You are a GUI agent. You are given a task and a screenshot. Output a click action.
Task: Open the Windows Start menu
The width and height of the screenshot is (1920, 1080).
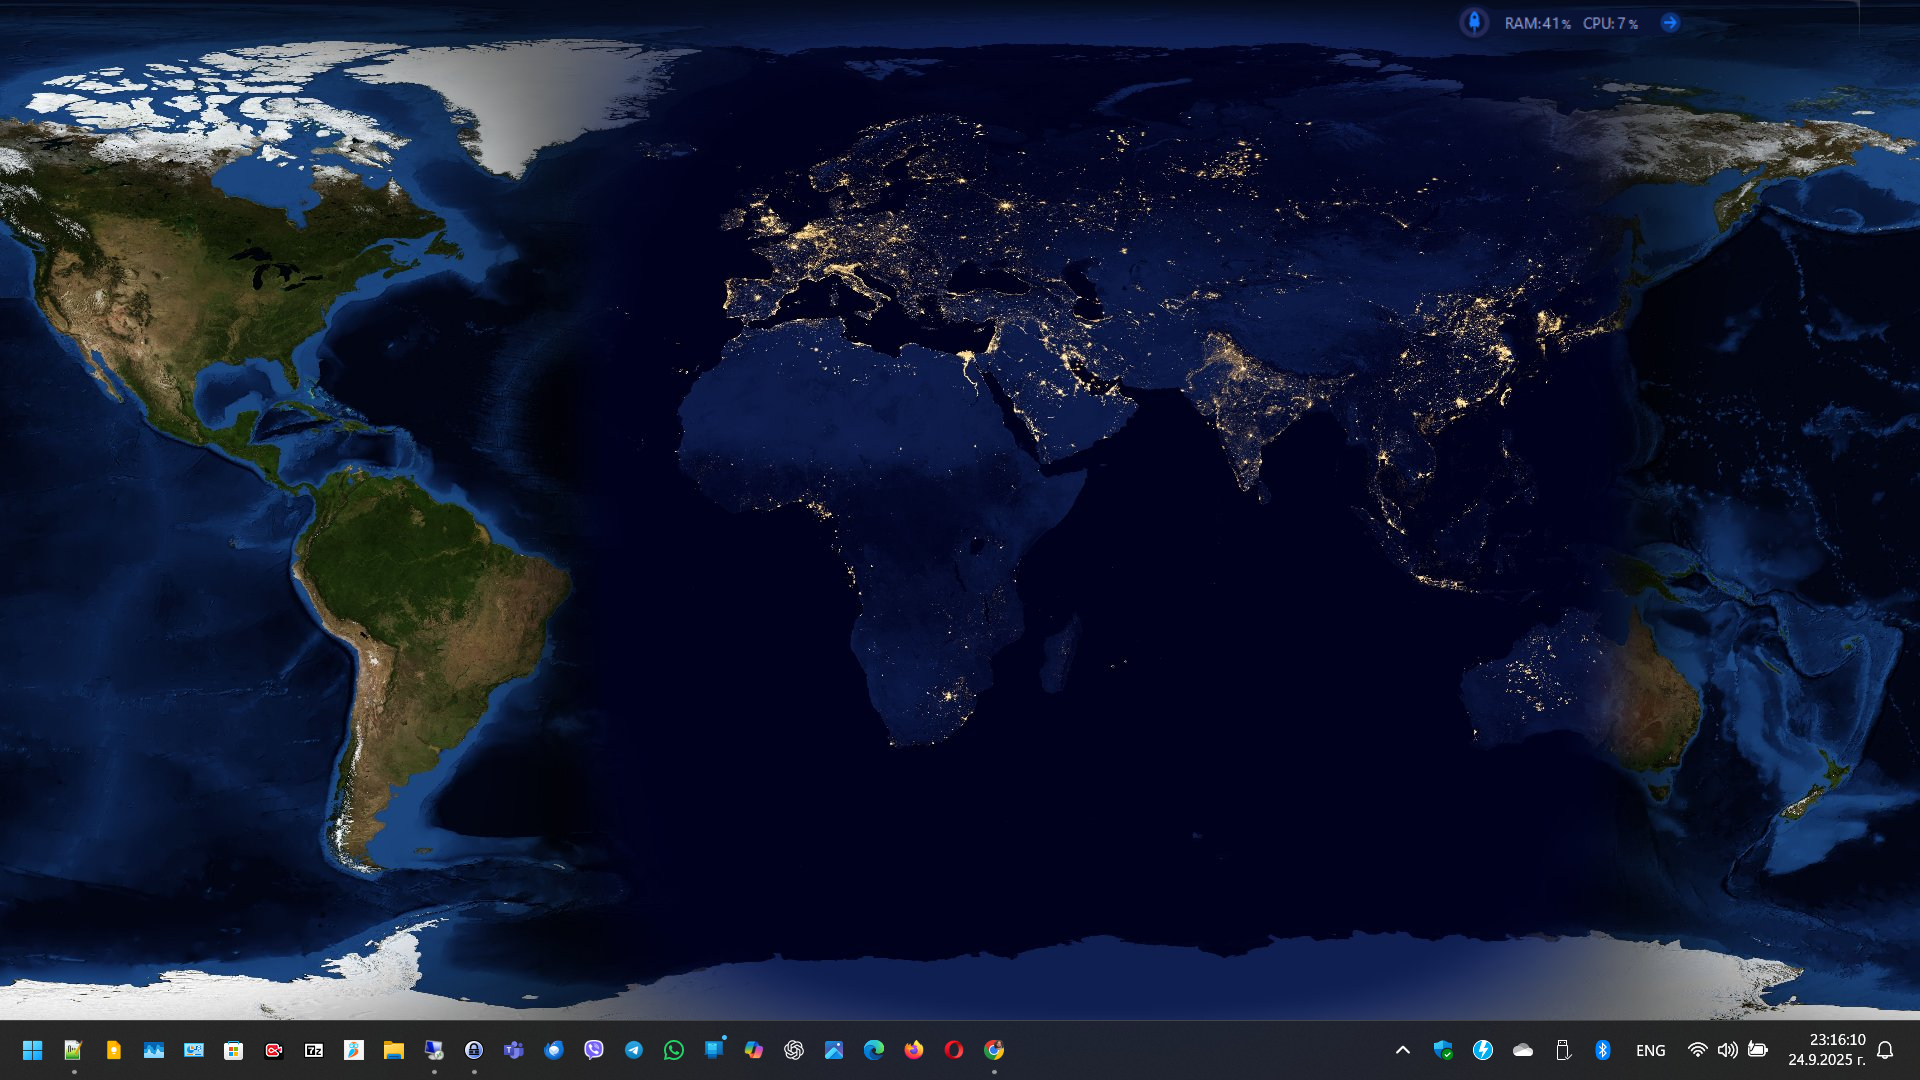[x=32, y=1050]
